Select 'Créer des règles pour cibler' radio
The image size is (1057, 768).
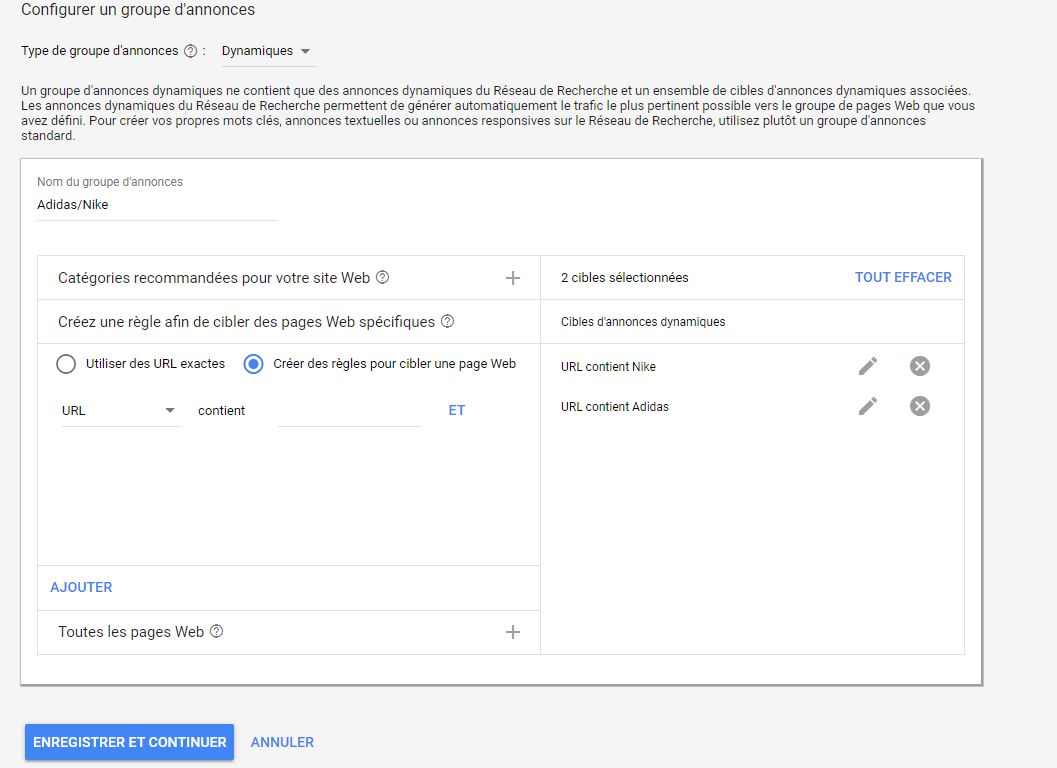(254, 364)
